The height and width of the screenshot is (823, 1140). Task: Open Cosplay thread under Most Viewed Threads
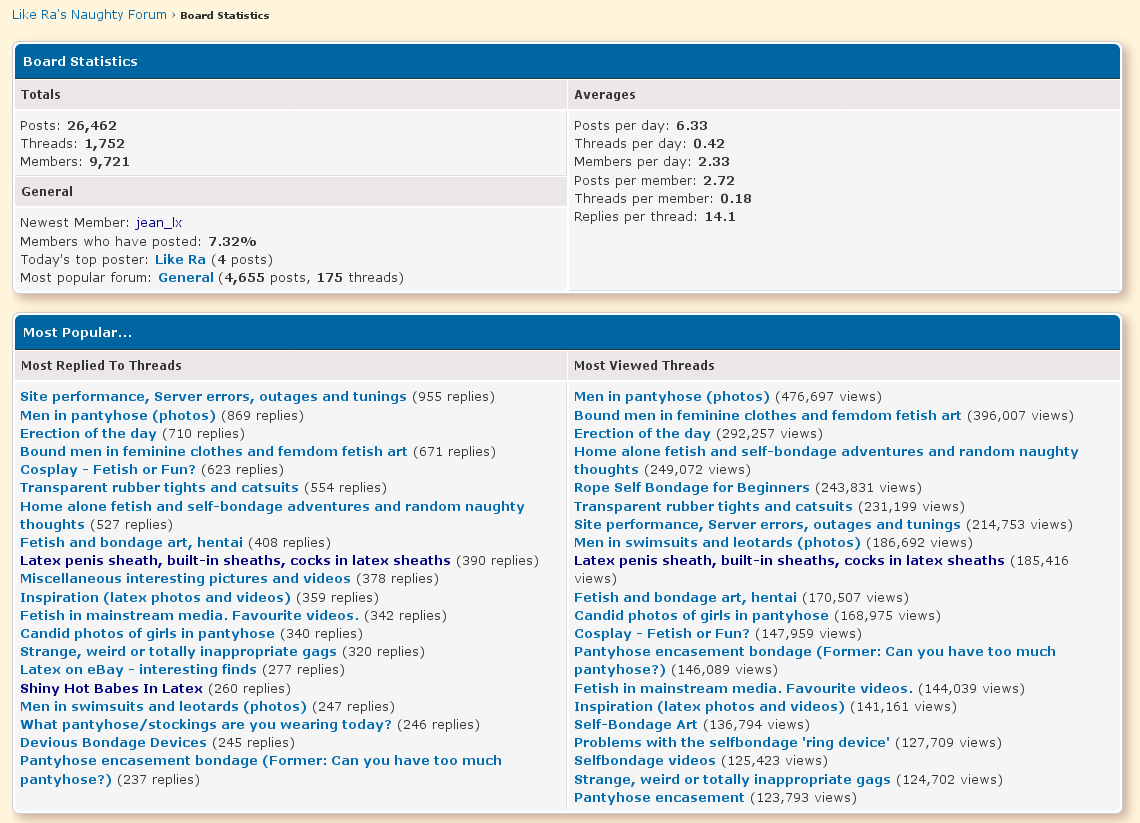coord(661,633)
